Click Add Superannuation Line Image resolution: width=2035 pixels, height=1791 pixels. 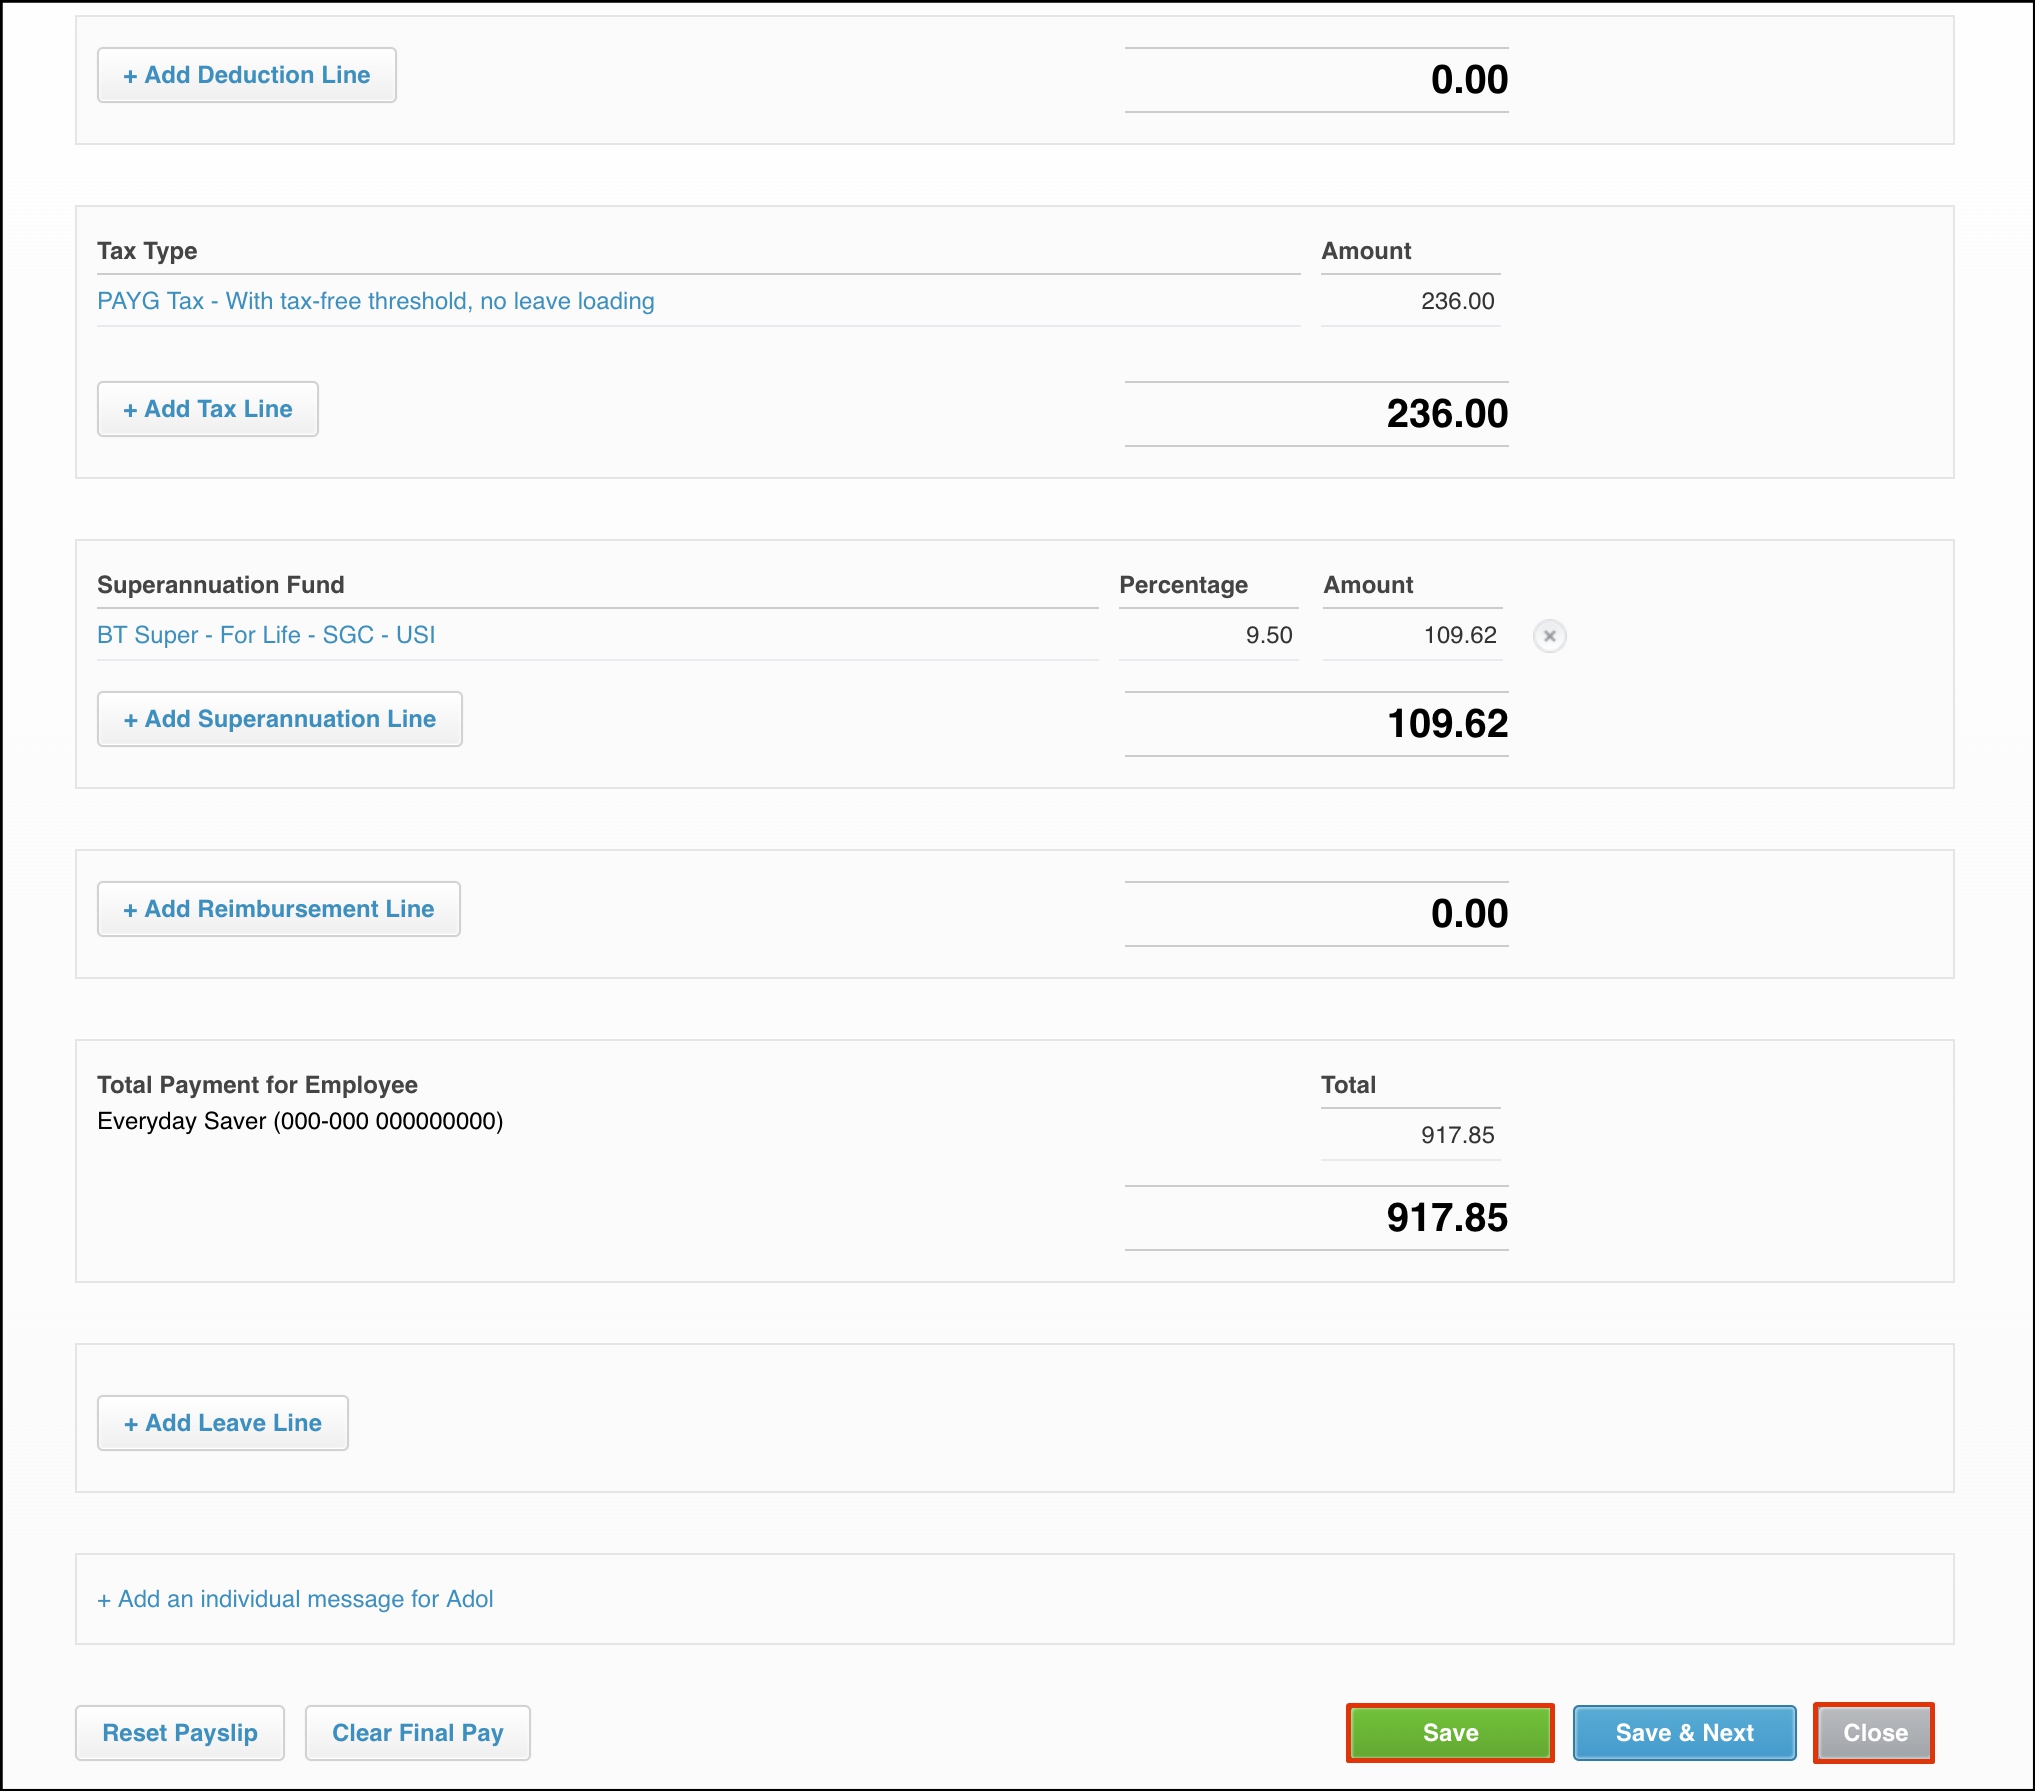279,718
